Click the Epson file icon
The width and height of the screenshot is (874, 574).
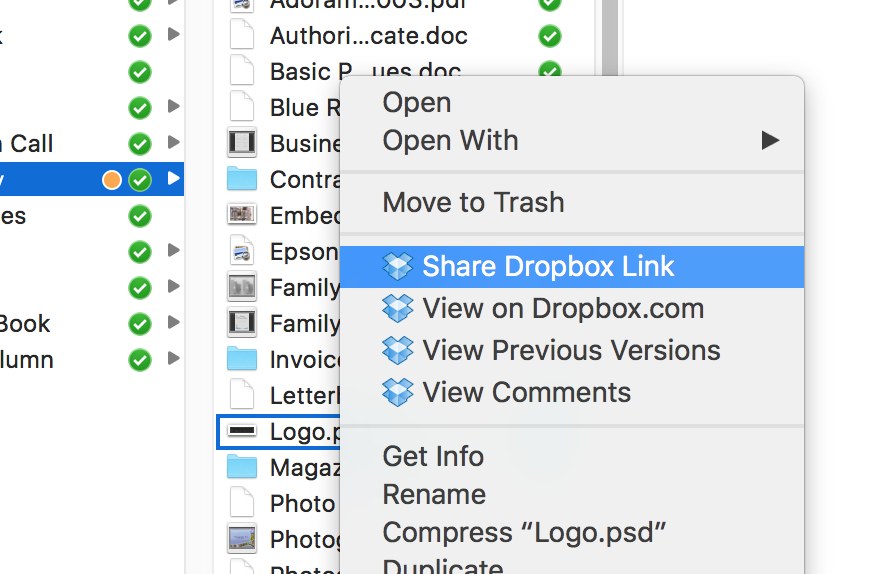pos(242,250)
